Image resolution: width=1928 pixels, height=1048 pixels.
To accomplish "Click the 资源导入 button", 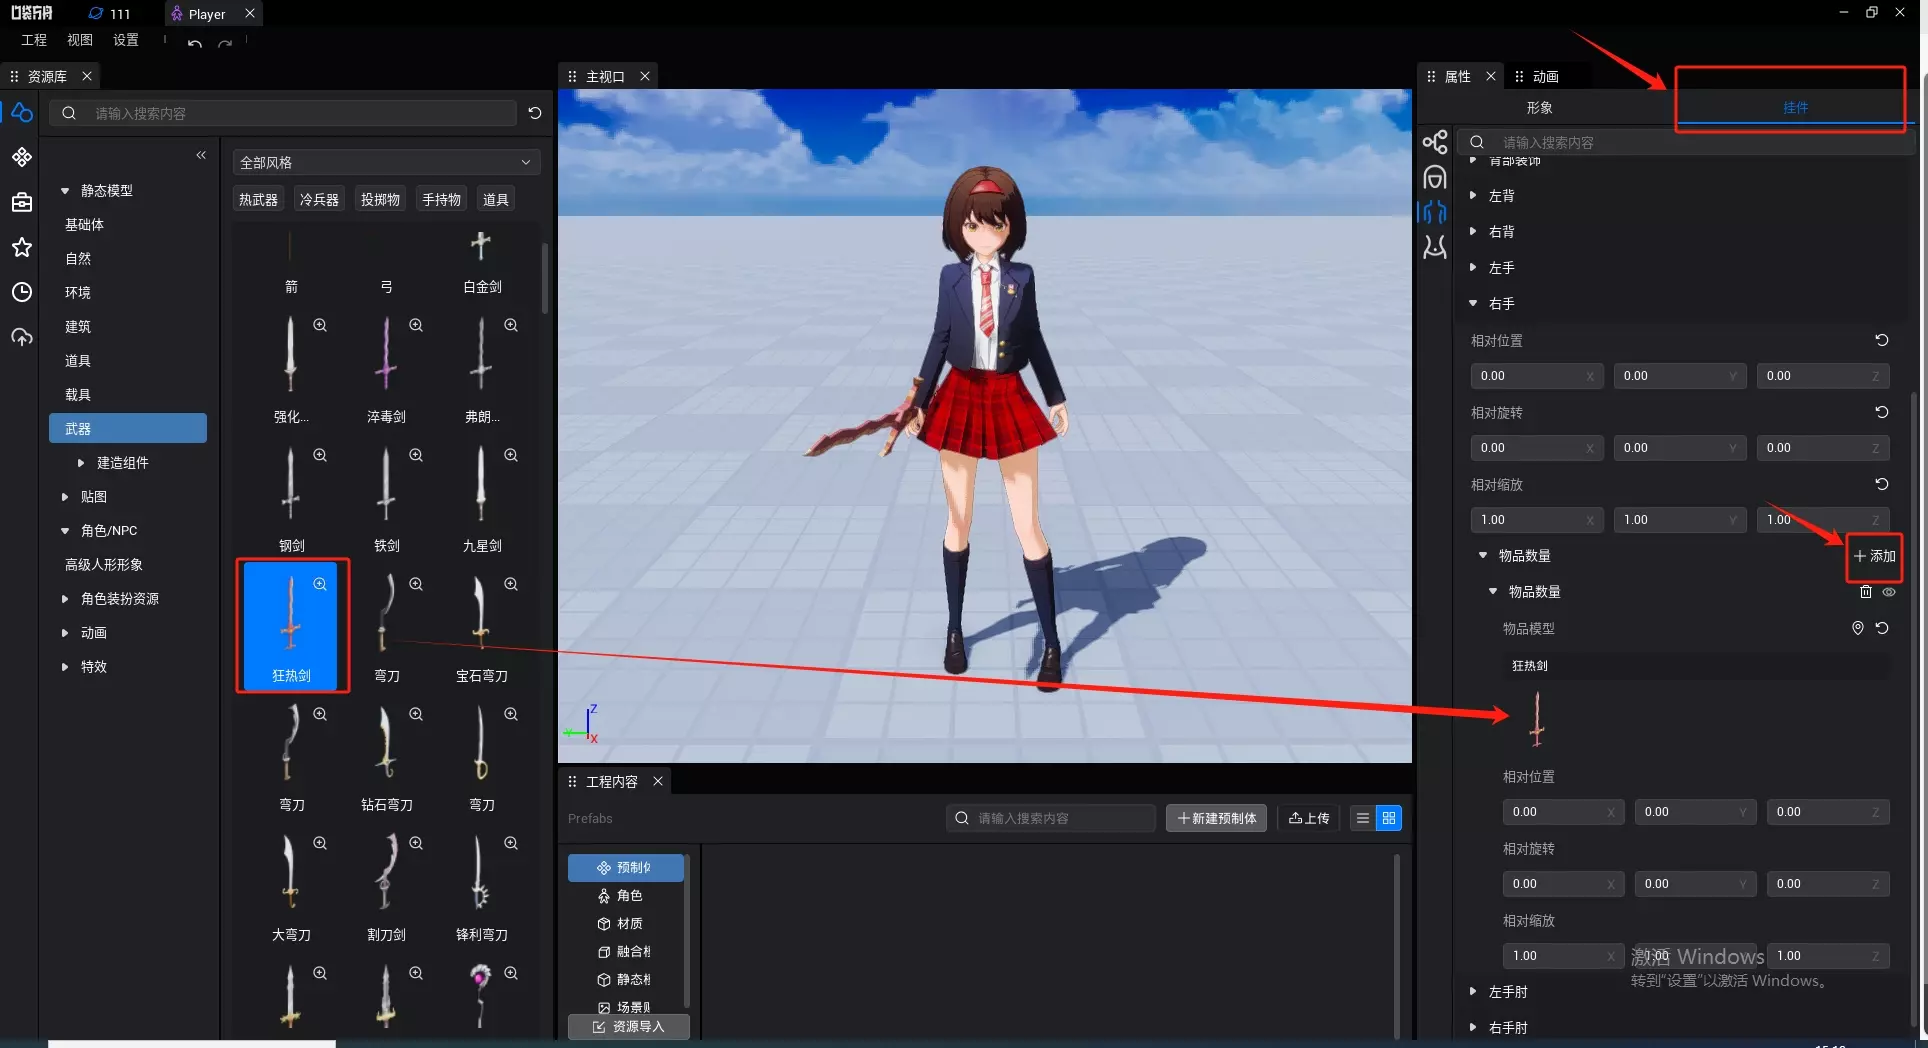I will pos(628,1027).
